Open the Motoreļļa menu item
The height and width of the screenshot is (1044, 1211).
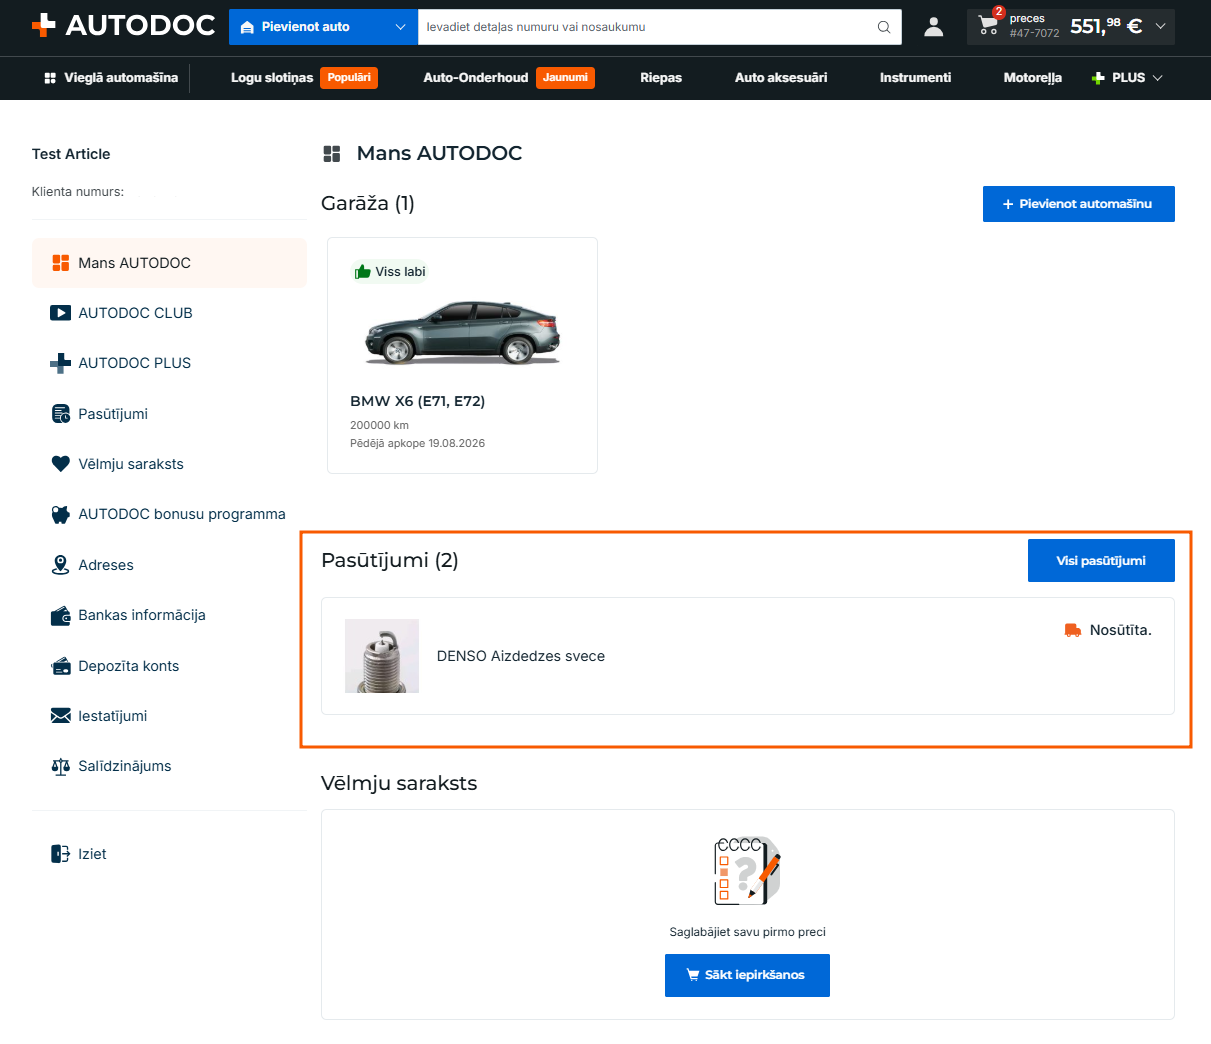1033,78
